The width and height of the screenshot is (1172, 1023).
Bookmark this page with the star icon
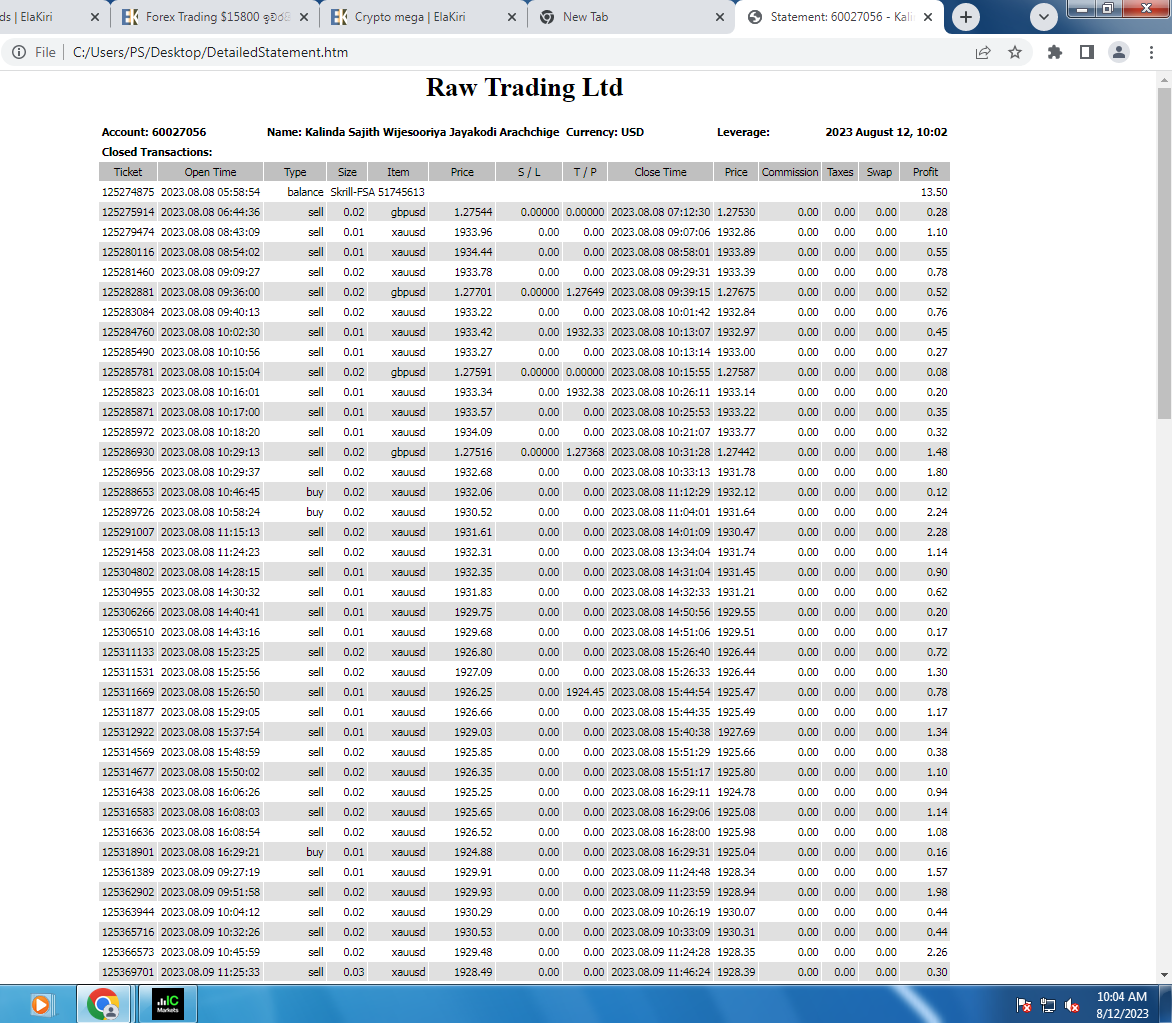pos(1014,52)
